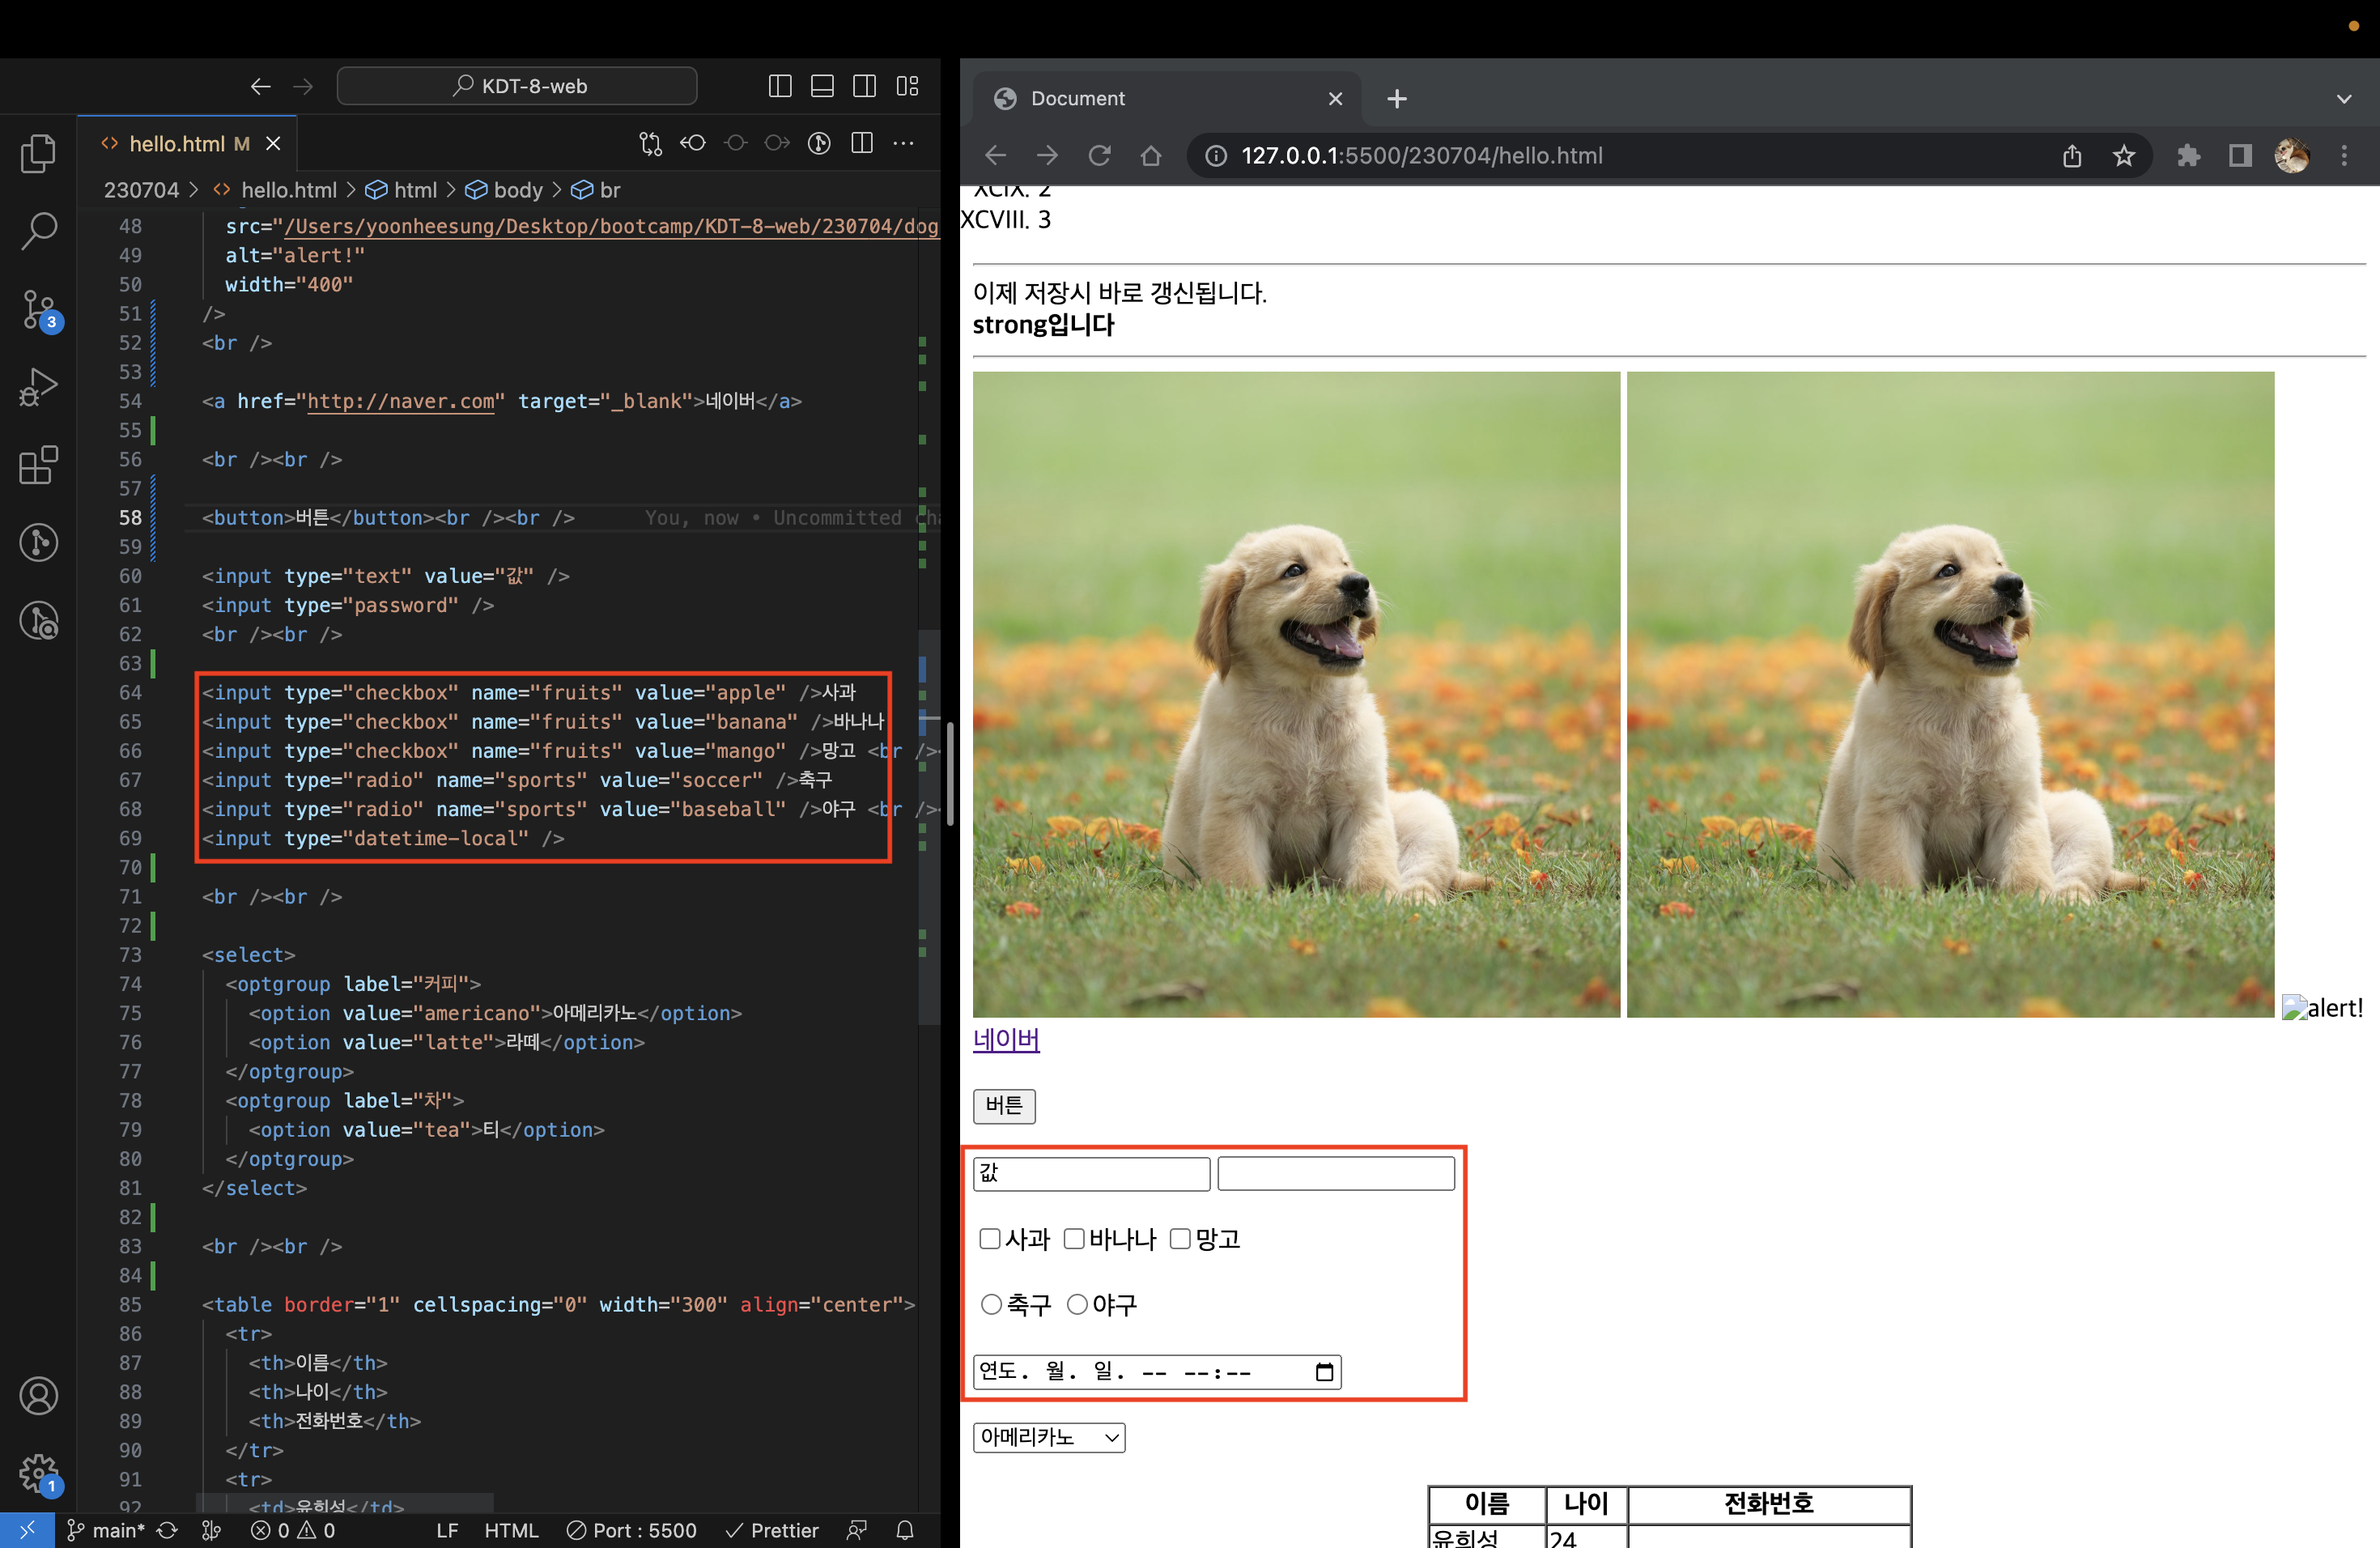The width and height of the screenshot is (2380, 1548).
Task: Open errors and warnings count in status bar
Action: pyautogui.click(x=292, y=1530)
